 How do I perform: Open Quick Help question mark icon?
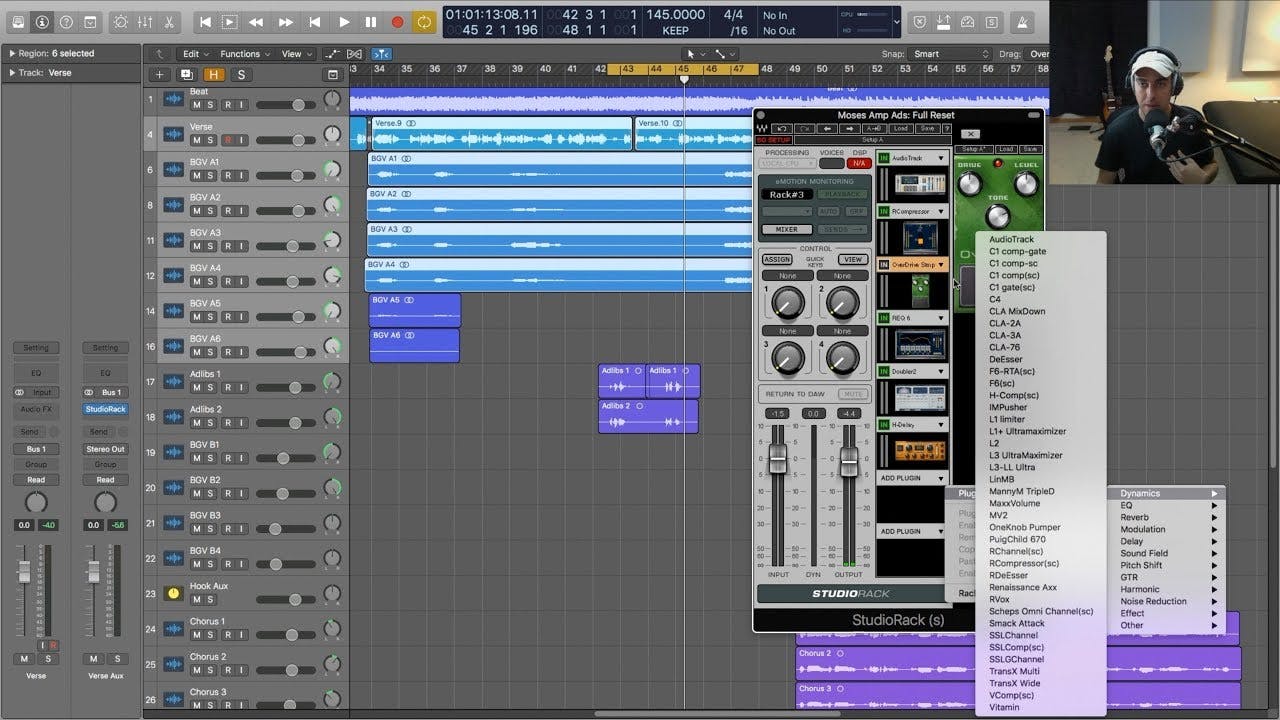click(x=66, y=21)
